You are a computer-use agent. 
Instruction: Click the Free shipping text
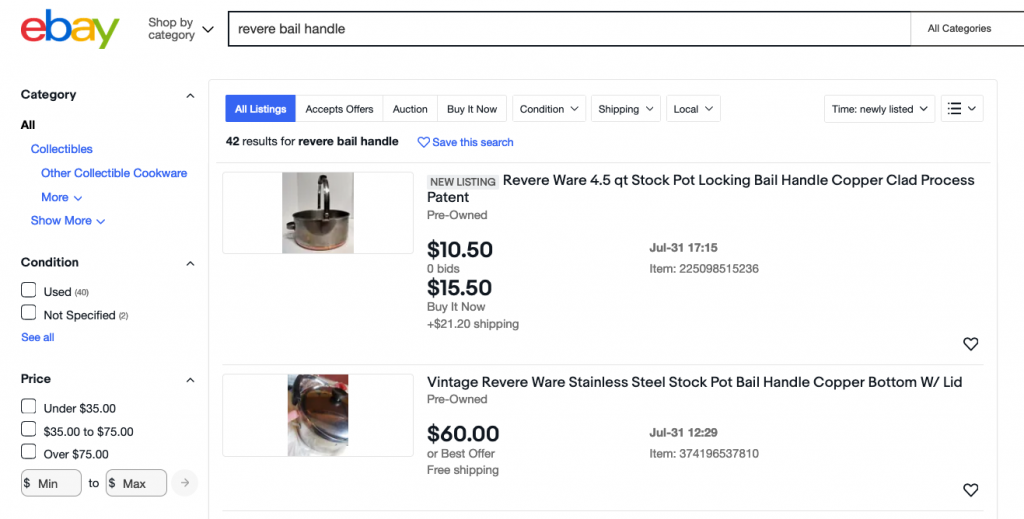[463, 470]
